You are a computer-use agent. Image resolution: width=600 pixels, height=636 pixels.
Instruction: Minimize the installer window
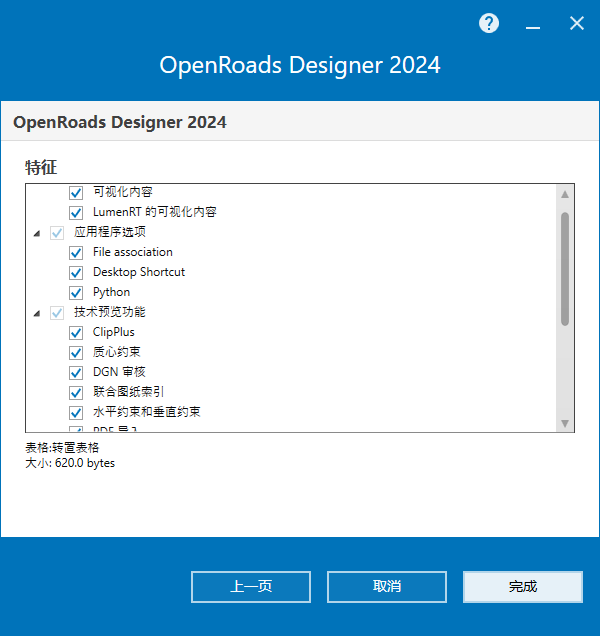click(533, 28)
